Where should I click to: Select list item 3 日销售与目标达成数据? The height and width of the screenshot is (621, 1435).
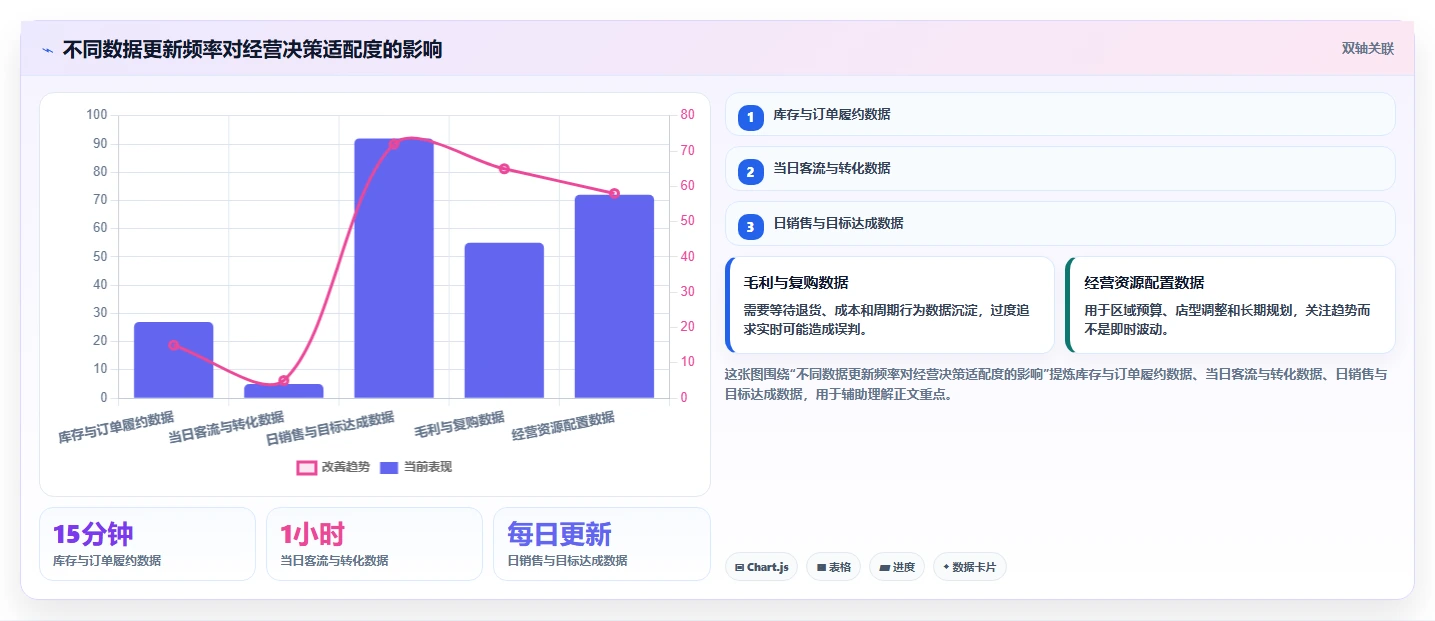(x=1060, y=223)
